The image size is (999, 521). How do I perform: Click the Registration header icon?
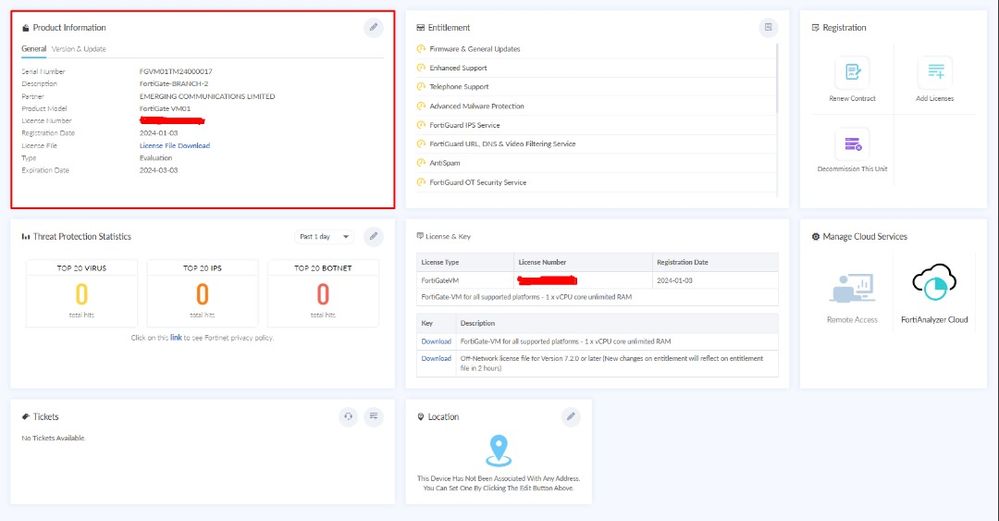pos(816,27)
